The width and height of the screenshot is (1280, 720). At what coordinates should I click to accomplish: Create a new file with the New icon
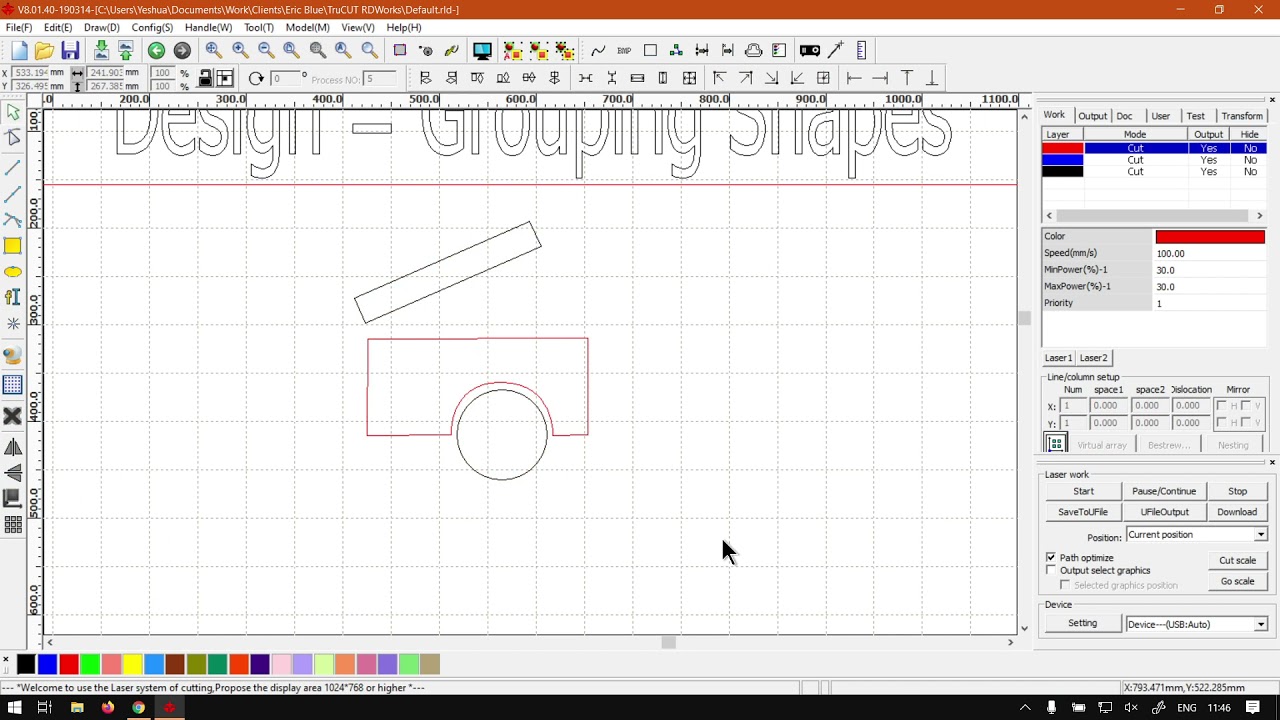click(x=19, y=51)
